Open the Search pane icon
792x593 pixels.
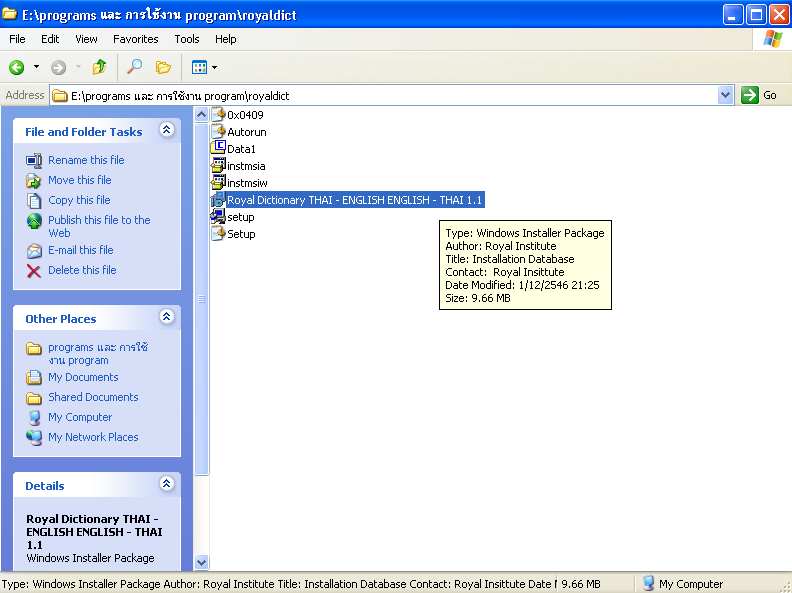(x=134, y=67)
